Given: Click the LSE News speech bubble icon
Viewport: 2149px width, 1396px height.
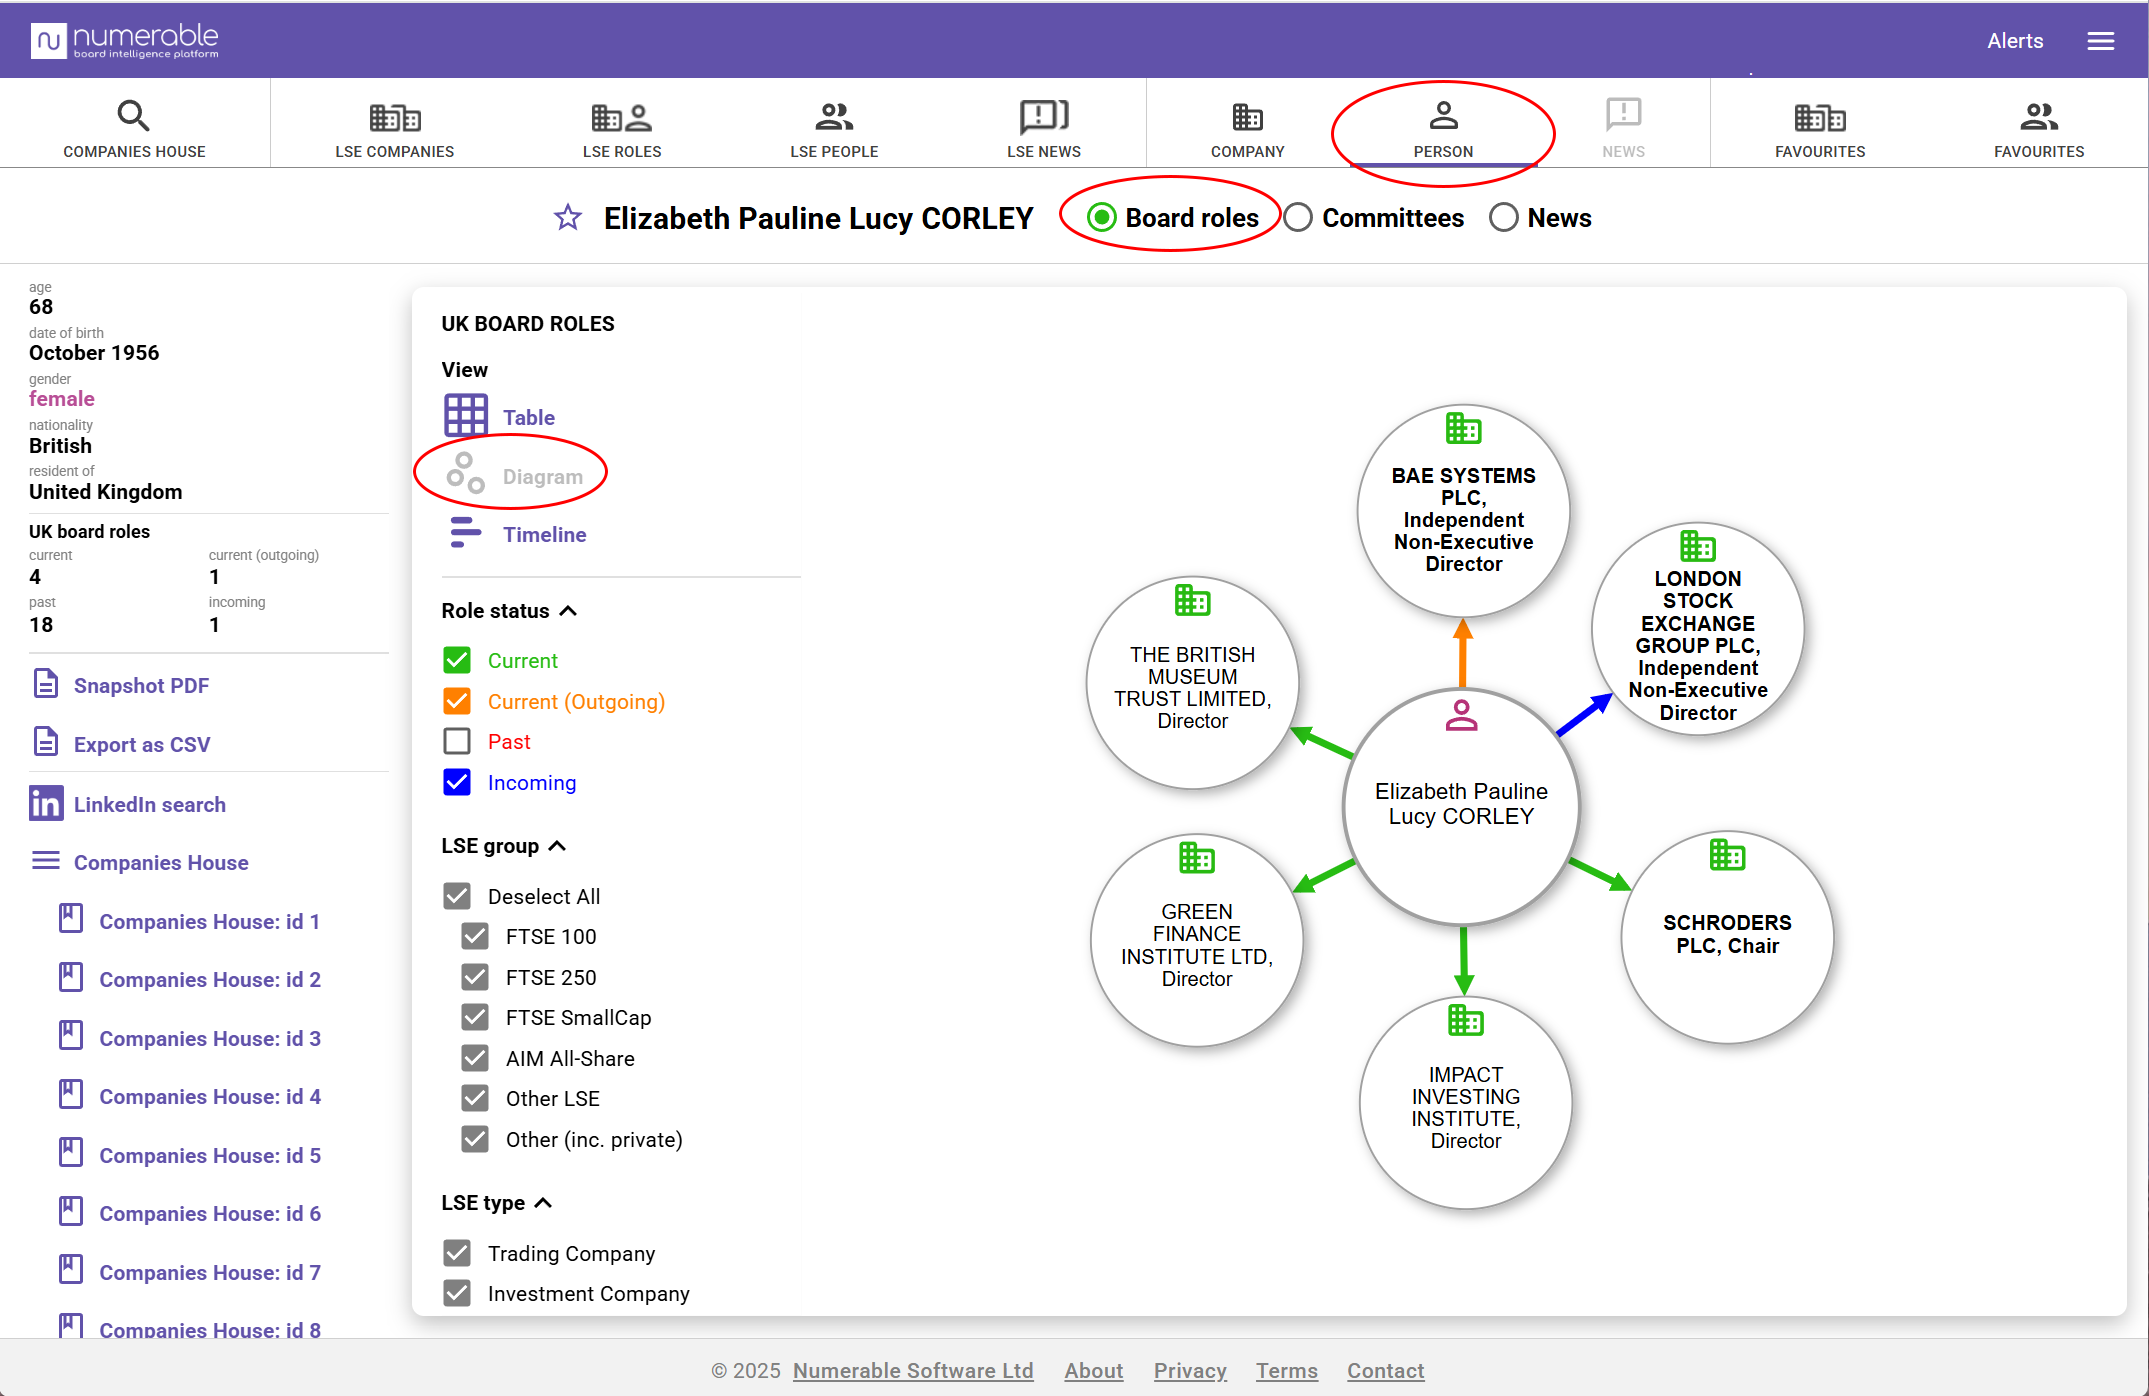Looking at the screenshot, I should tap(1043, 116).
